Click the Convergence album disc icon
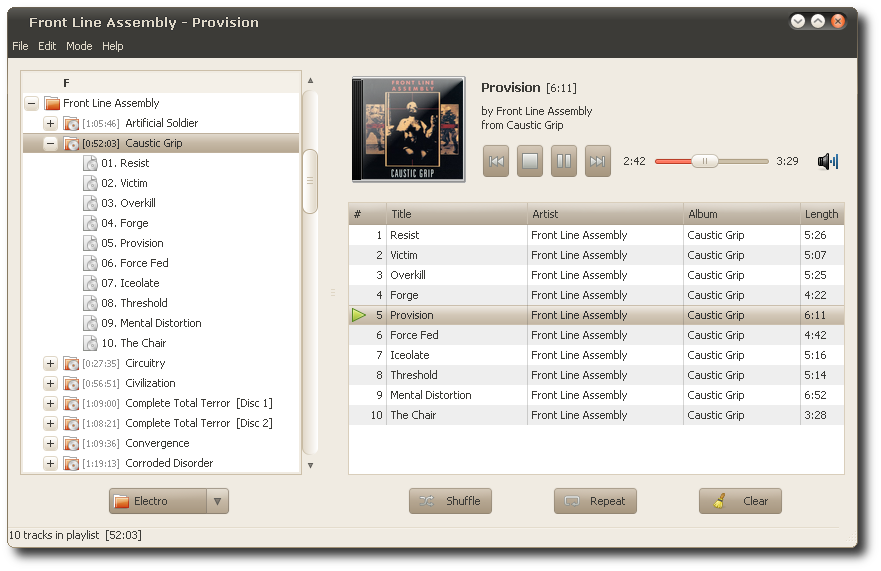881x571 pixels. tap(71, 443)
